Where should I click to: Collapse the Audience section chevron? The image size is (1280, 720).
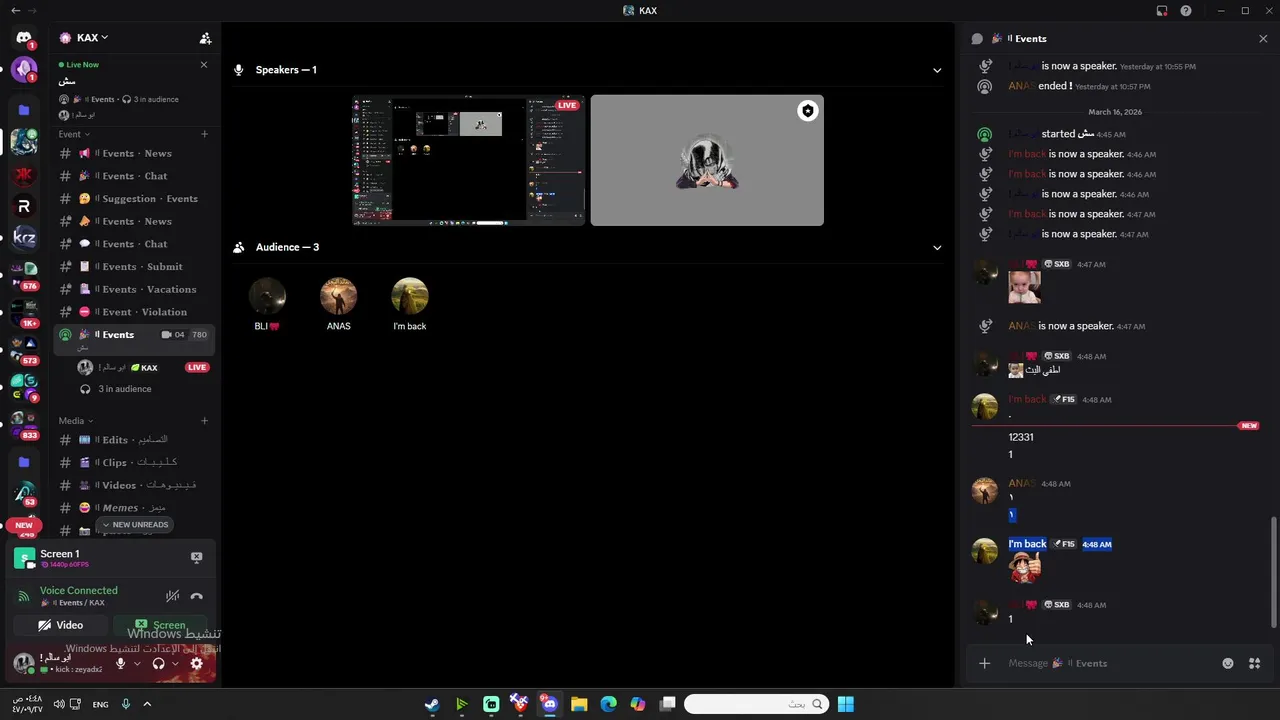coord(937,247)
